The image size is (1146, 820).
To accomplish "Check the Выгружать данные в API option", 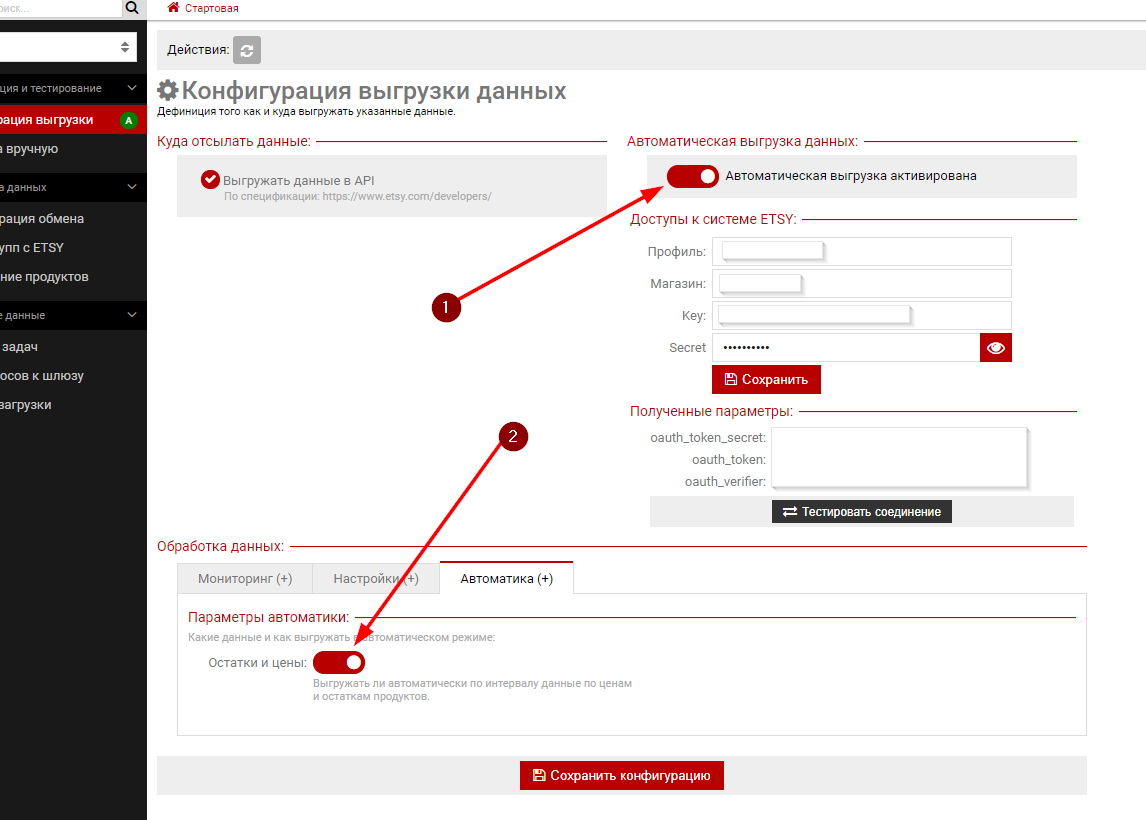I will pos(210,179).
